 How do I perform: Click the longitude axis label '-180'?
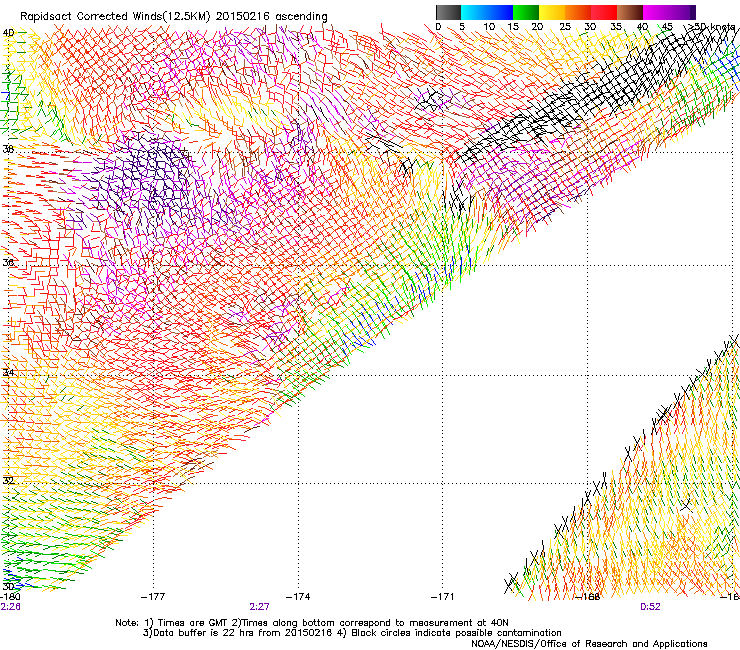[10, 596]
